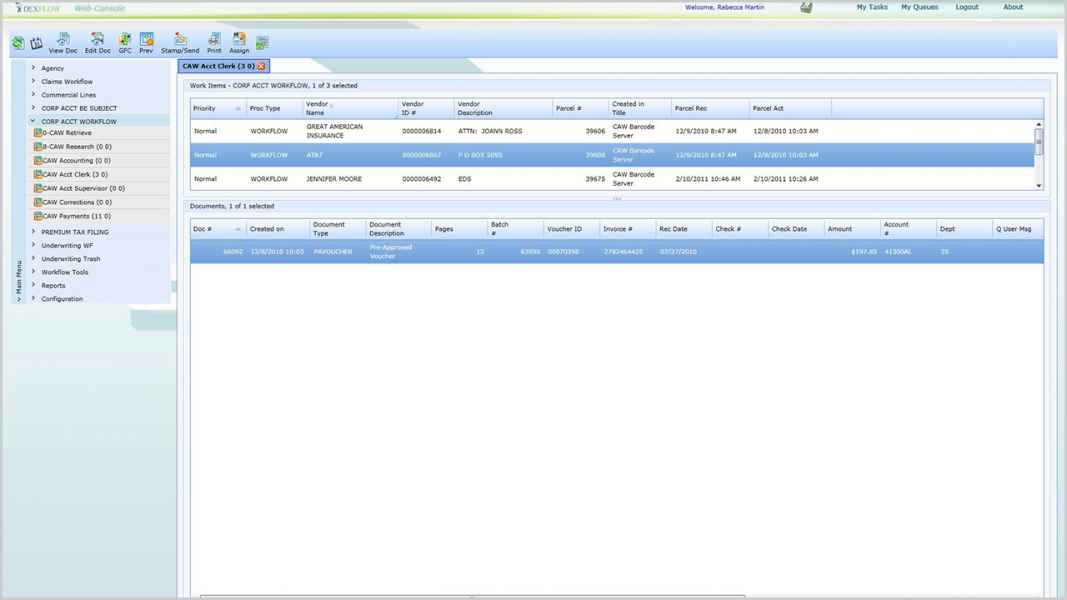Click the green refresh icon in toolbar
This screenshot has height=600, width=1067.
click(18, 44)
